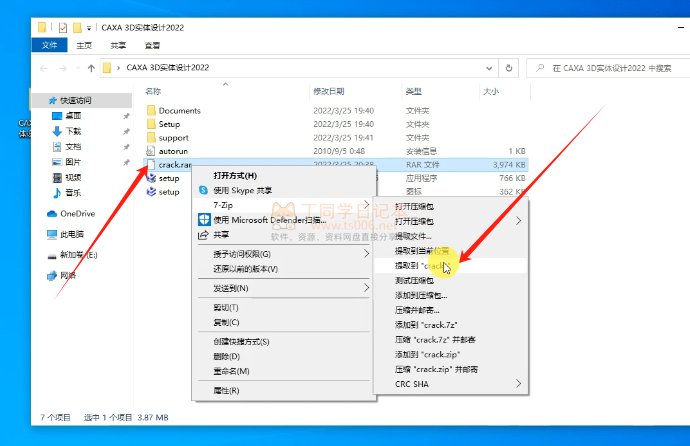Click the new folder icon in title bar
Viewport: 690px width, 446px height.
click(77, 28)
